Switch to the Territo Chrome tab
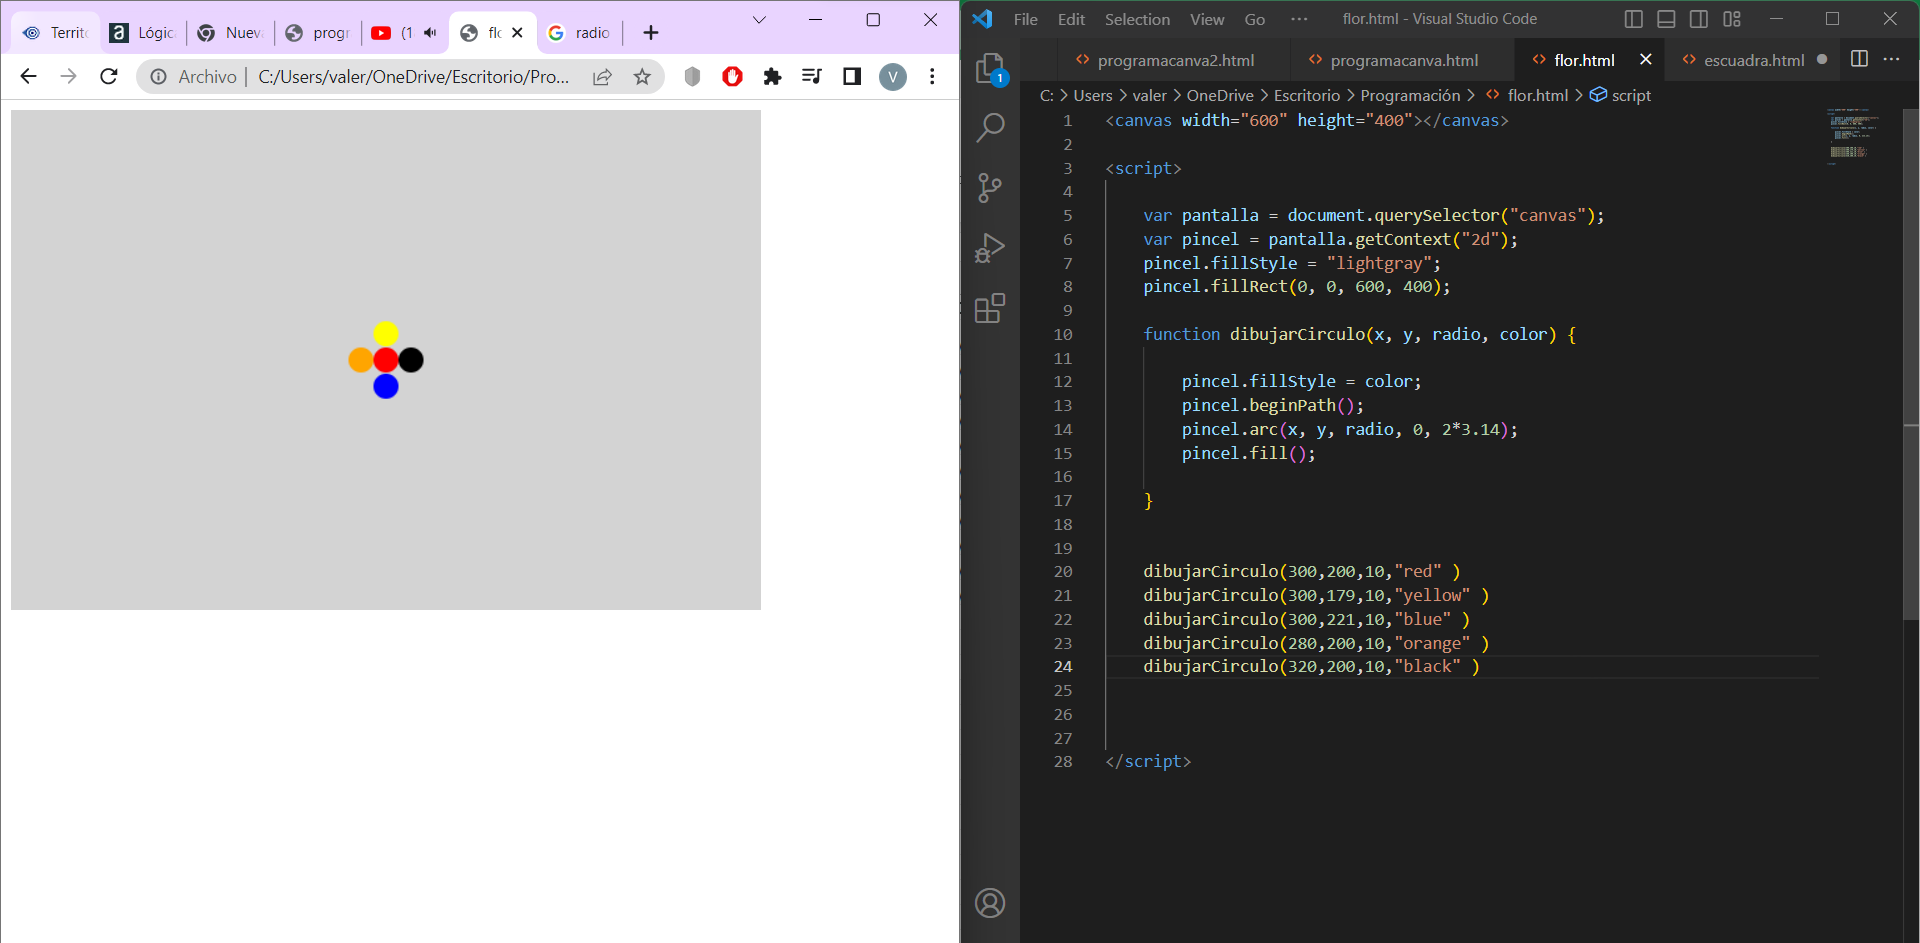The width and height of the screenshot is (1920, 943). point(55,33)
